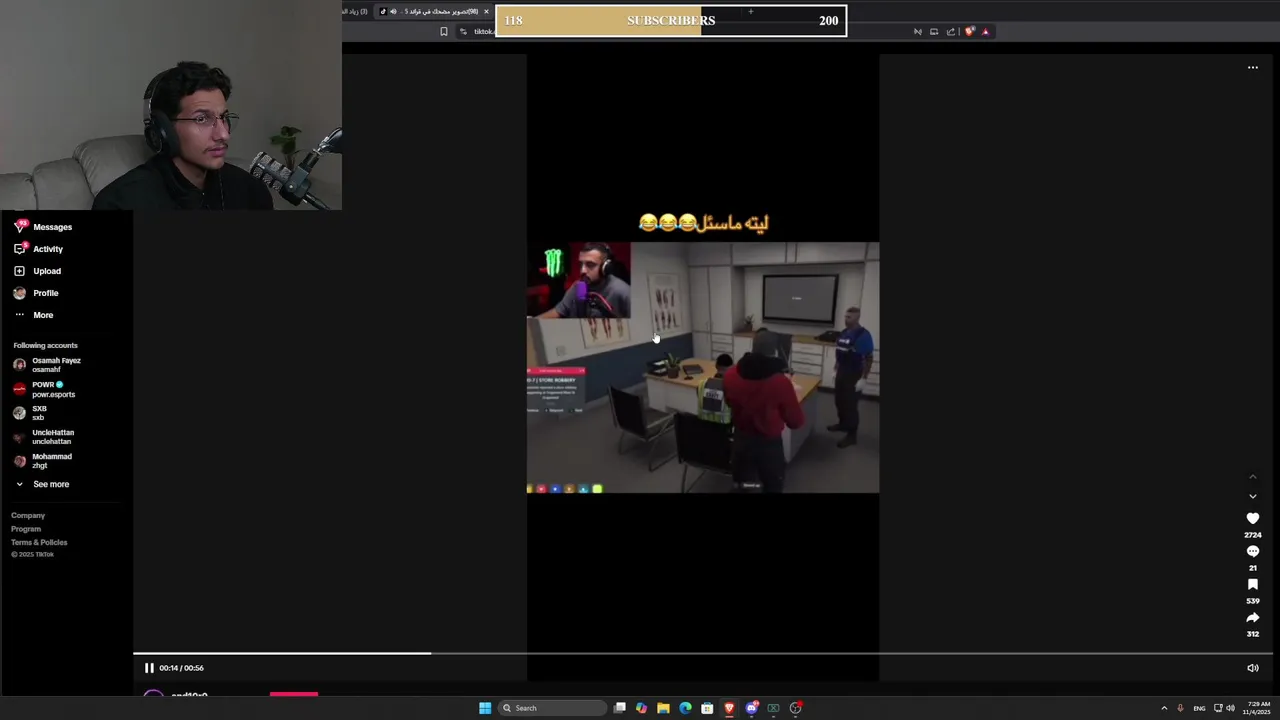This screenshot has height=720, width=1280.
Task: Open SXB followed account
Action: [30, 413]
